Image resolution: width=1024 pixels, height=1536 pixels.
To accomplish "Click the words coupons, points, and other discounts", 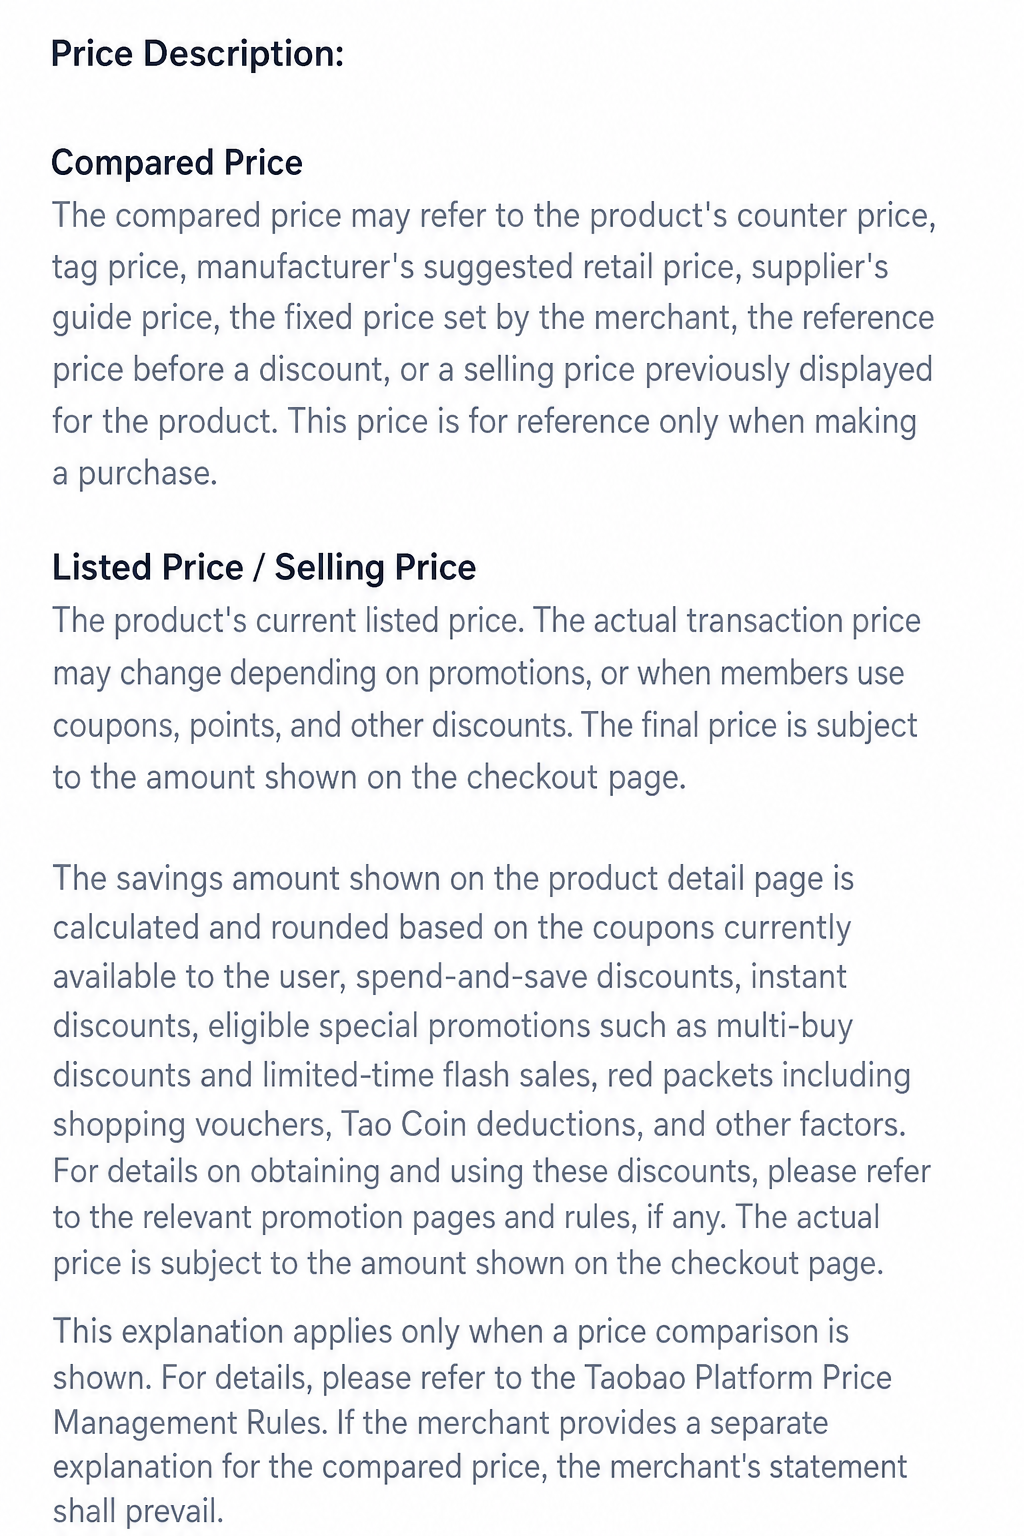I will point(312,725).
